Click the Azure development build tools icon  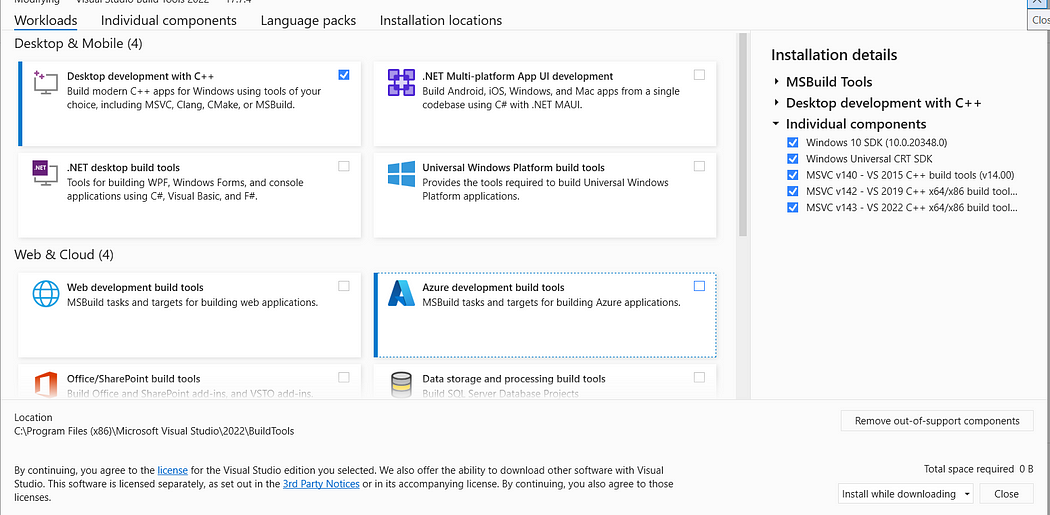[401, 293]
